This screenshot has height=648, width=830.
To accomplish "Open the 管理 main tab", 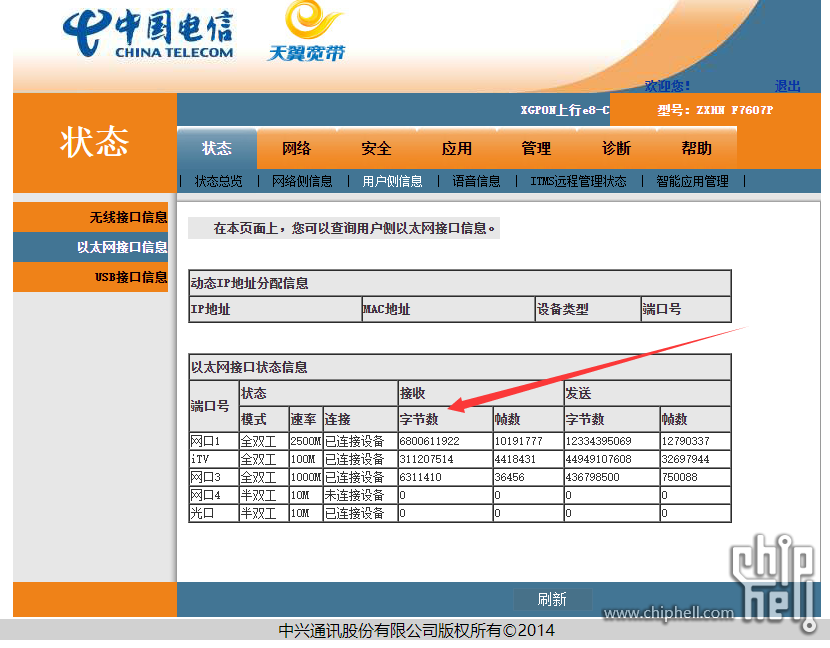I will (536, 148).
